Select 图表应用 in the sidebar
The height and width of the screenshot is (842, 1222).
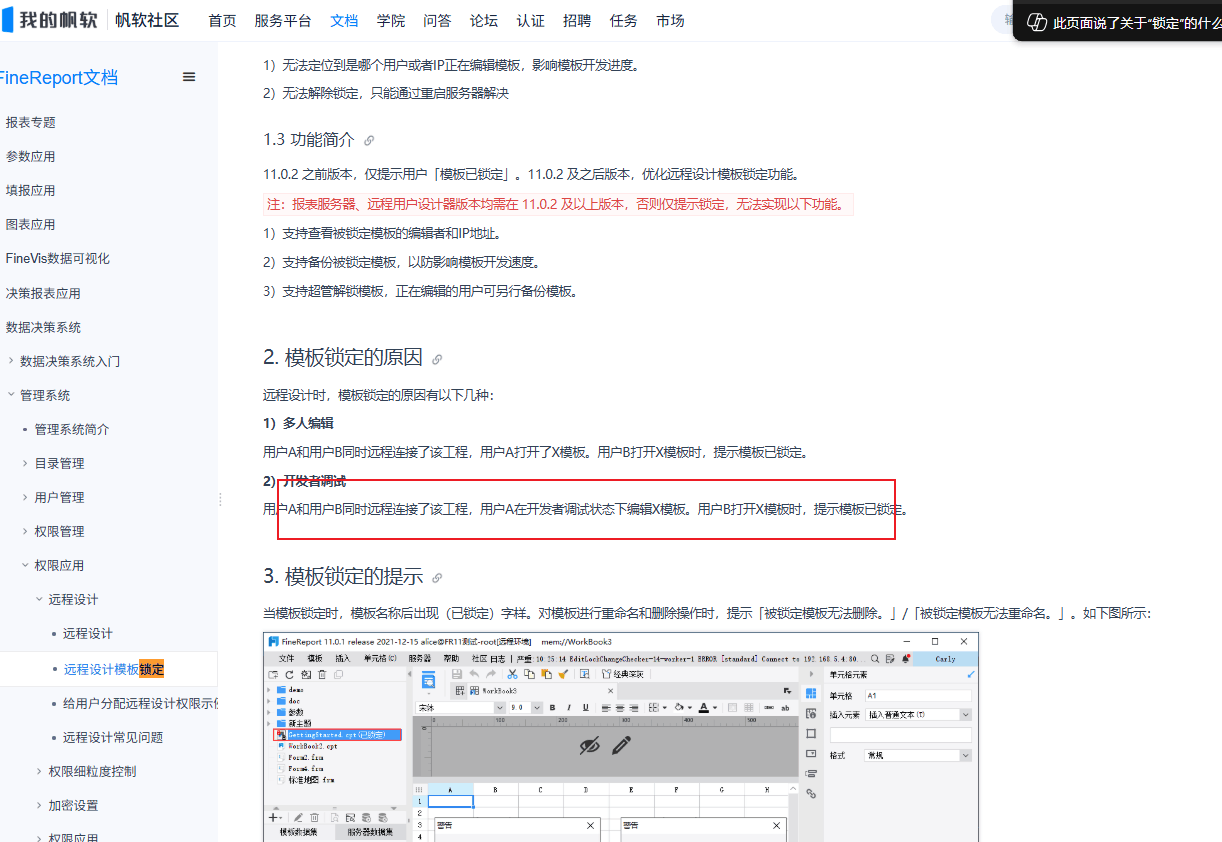click(x=31, y=224)
